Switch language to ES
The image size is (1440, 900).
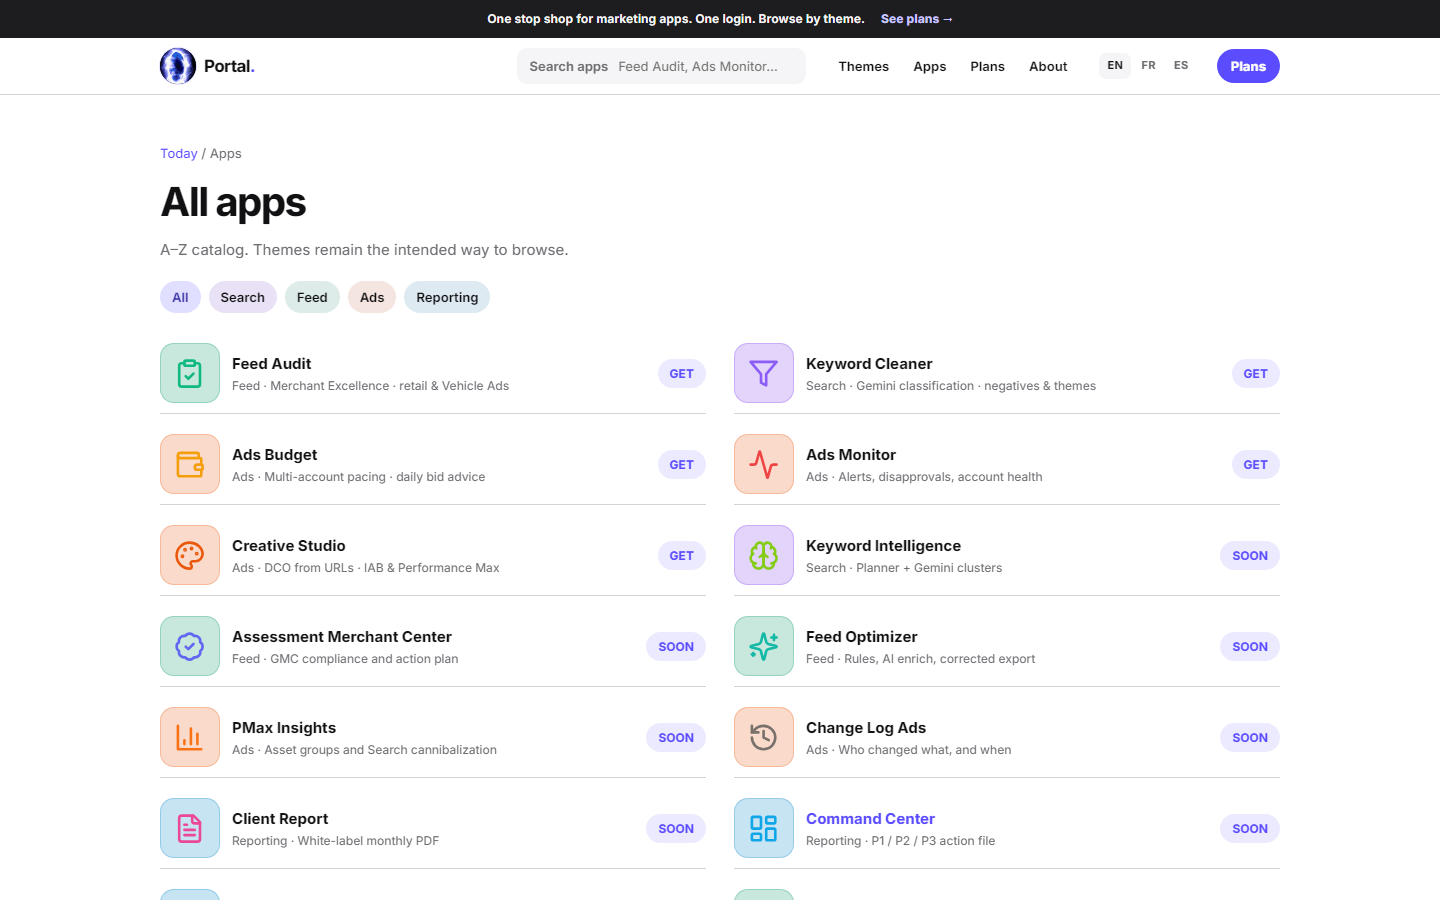[x=1181, y=66]
